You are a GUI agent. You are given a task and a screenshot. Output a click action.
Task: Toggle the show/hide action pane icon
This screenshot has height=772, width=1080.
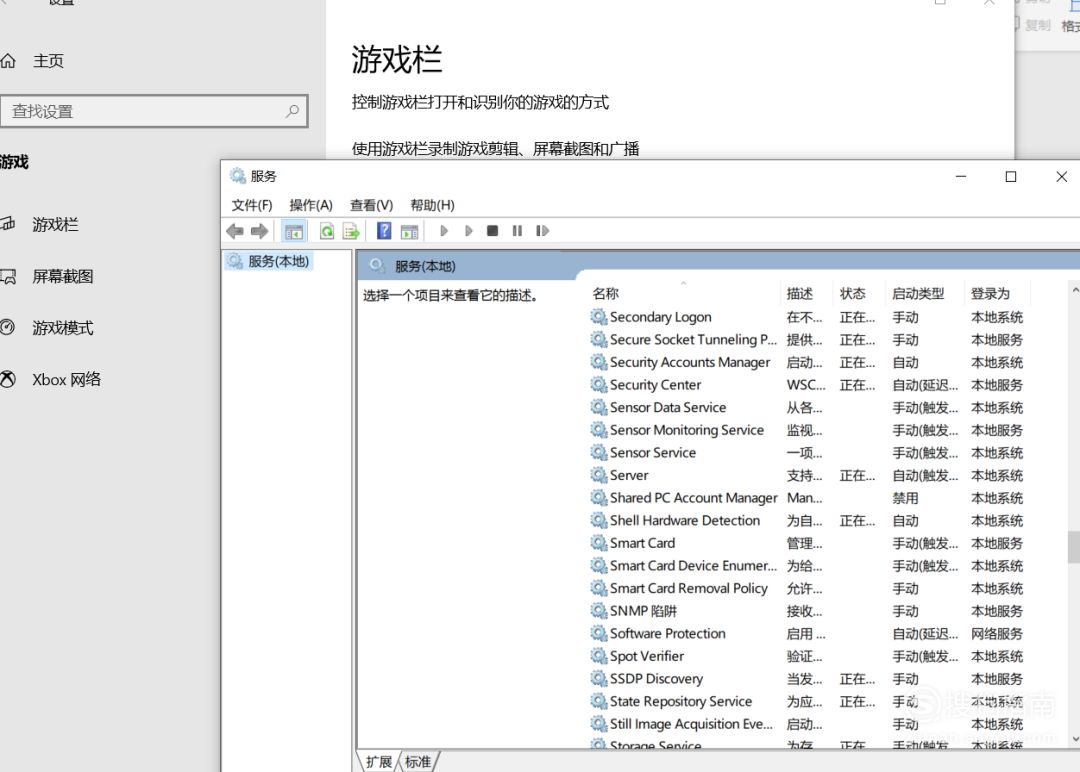point(410,231)
